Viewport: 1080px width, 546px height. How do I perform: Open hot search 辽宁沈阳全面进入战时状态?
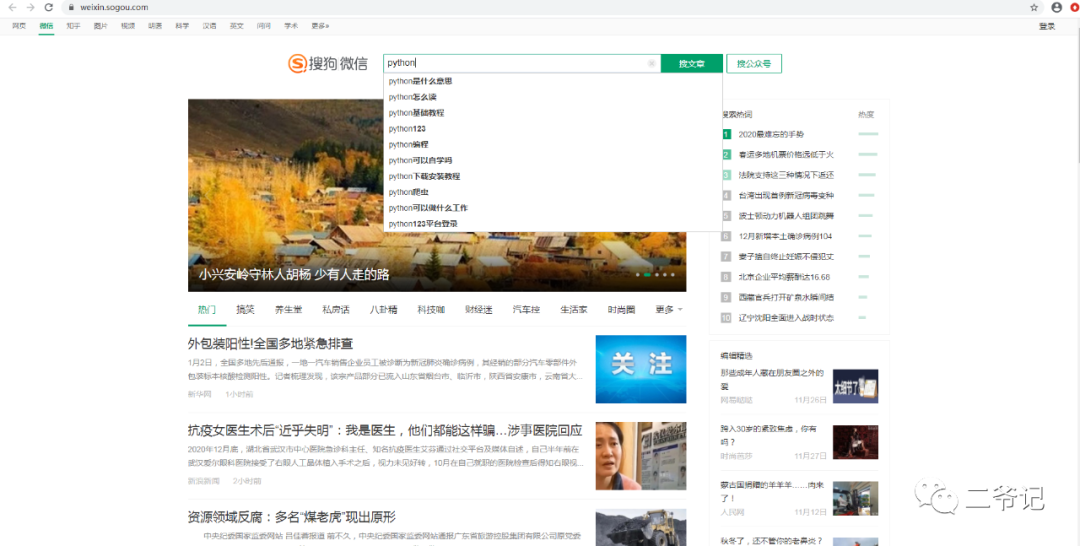[x=786, y=317]
